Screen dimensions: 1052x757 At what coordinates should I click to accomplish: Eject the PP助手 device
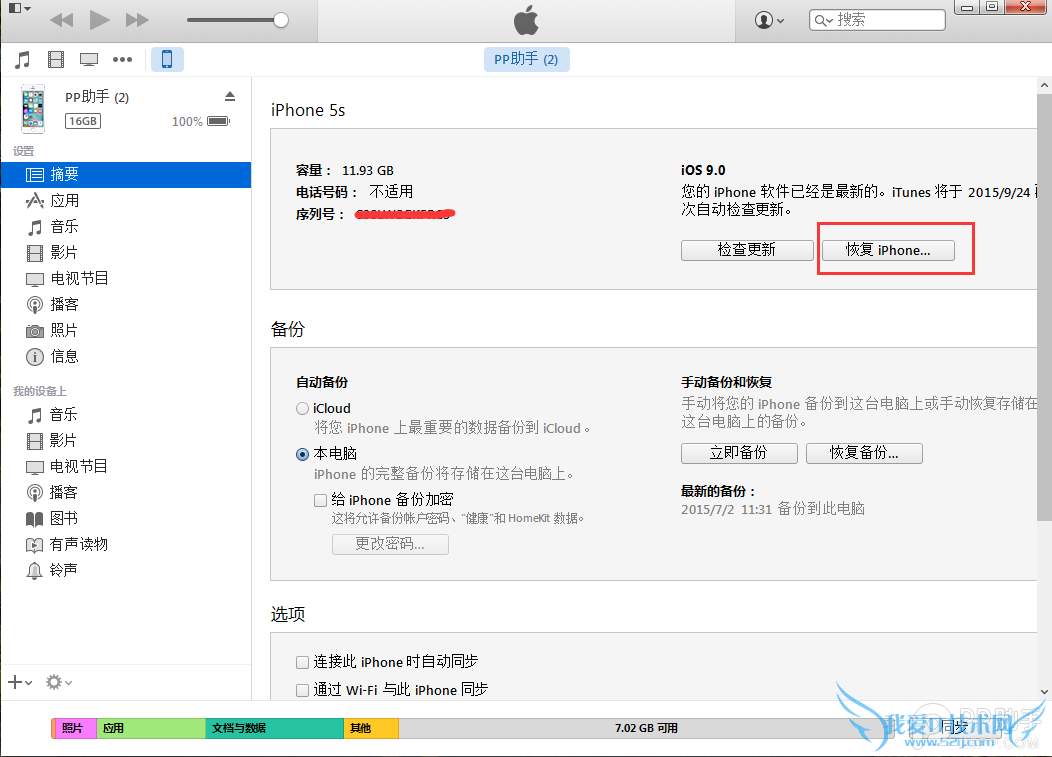pyautogui.click(x=230, y=97)
